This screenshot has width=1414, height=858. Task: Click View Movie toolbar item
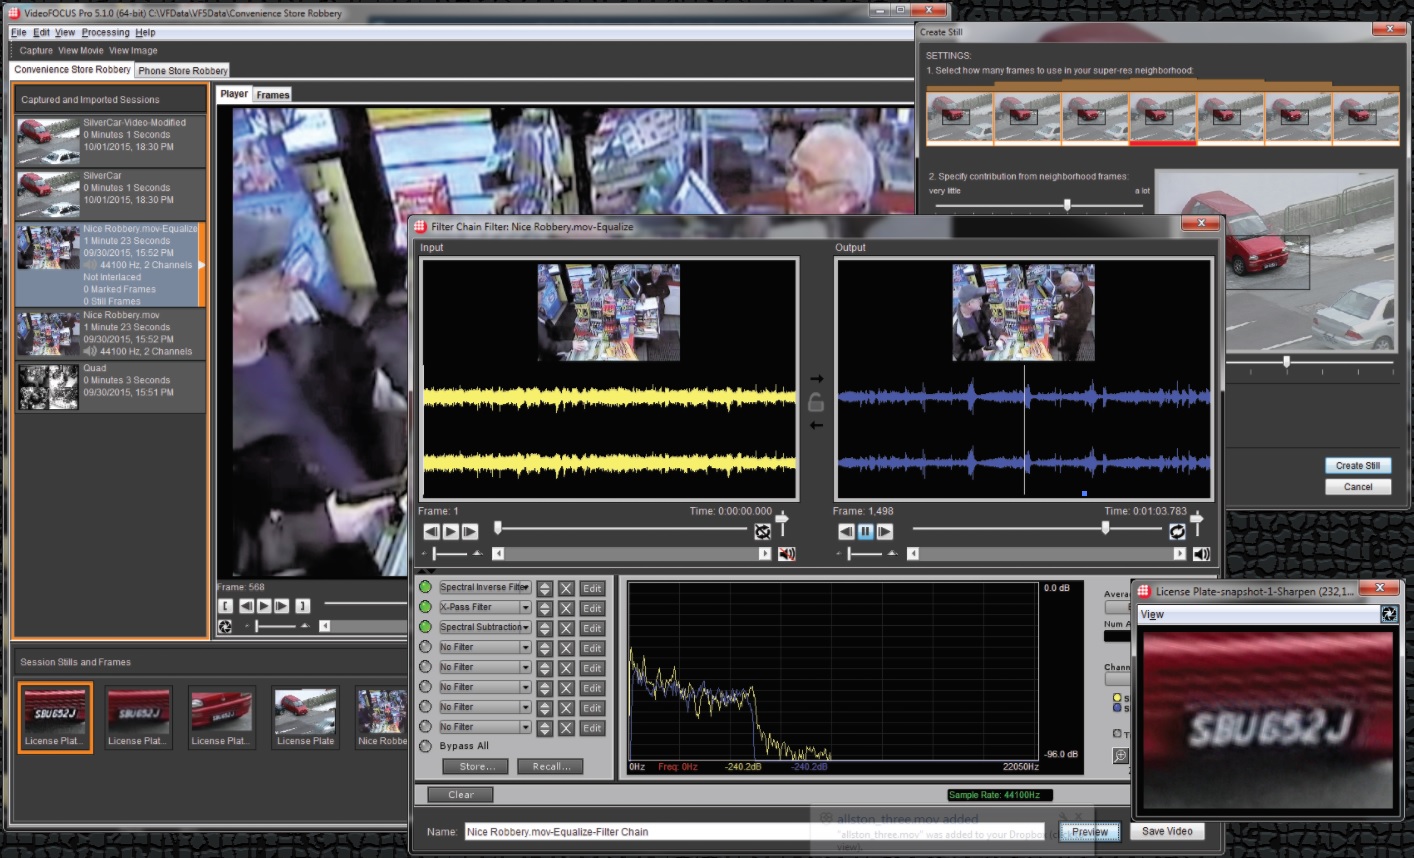[81, 50]
